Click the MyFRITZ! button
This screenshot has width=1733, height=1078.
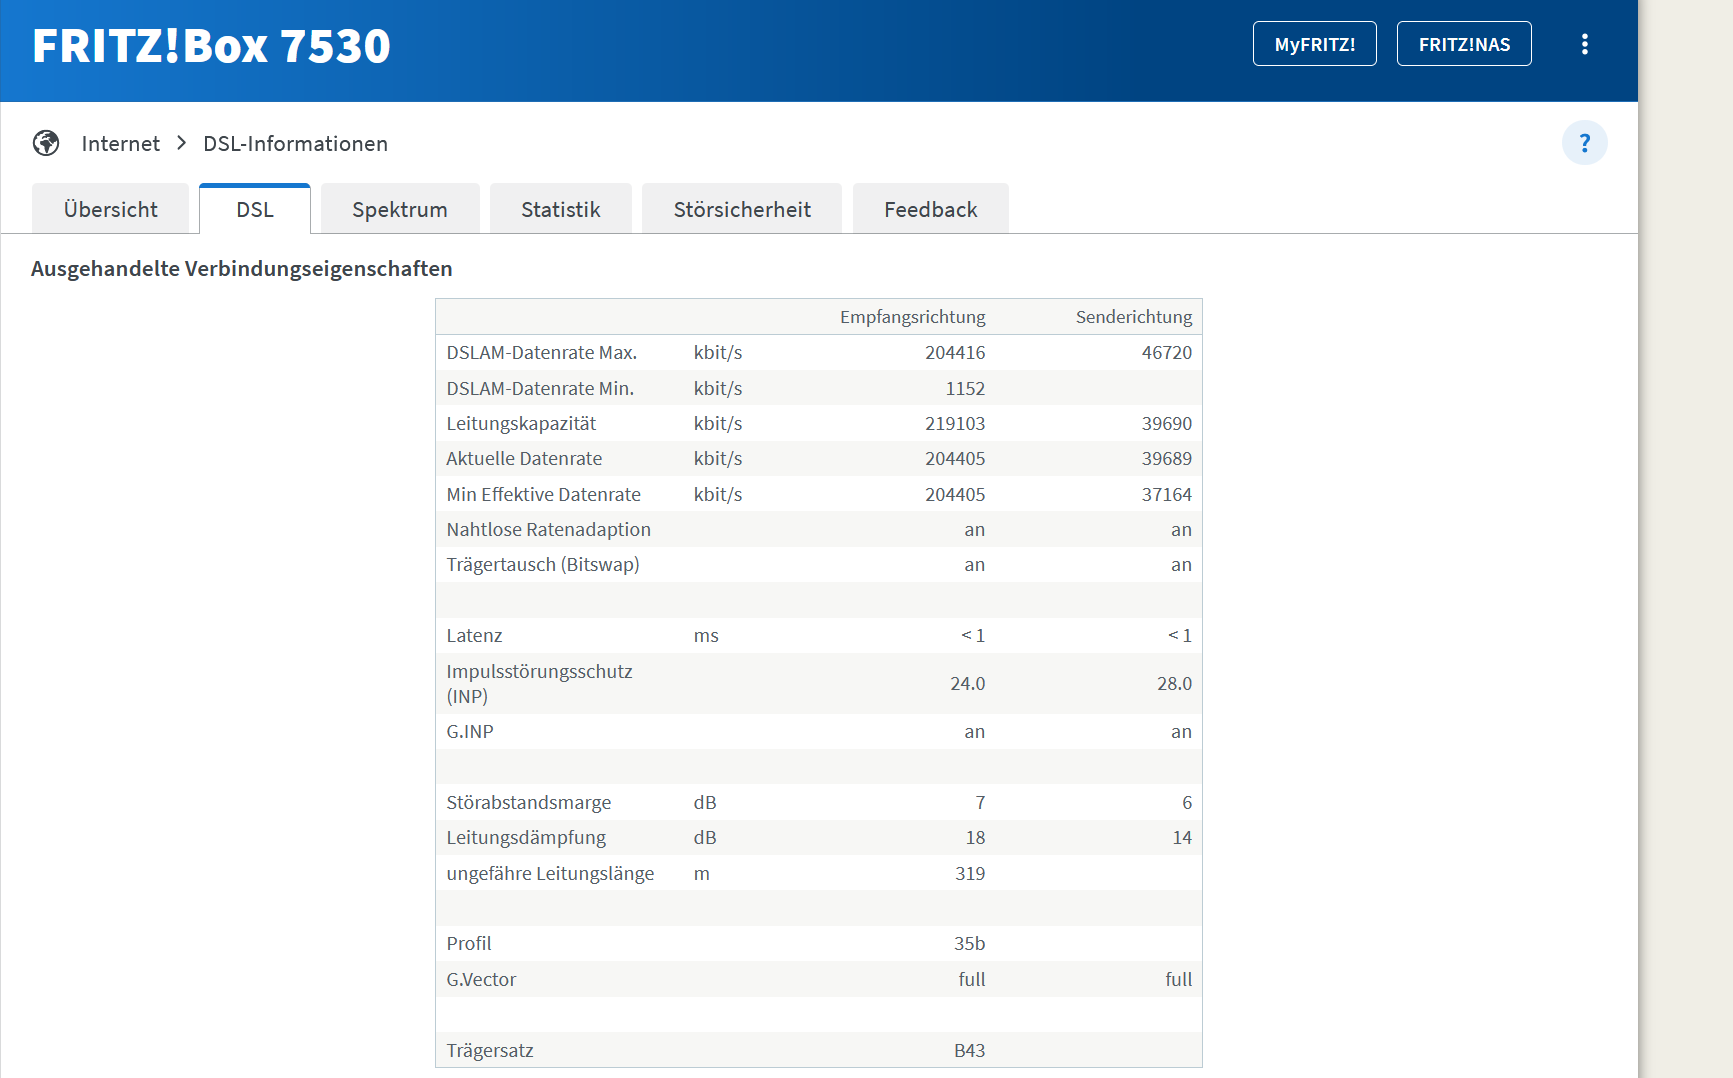click(1315, 44)
